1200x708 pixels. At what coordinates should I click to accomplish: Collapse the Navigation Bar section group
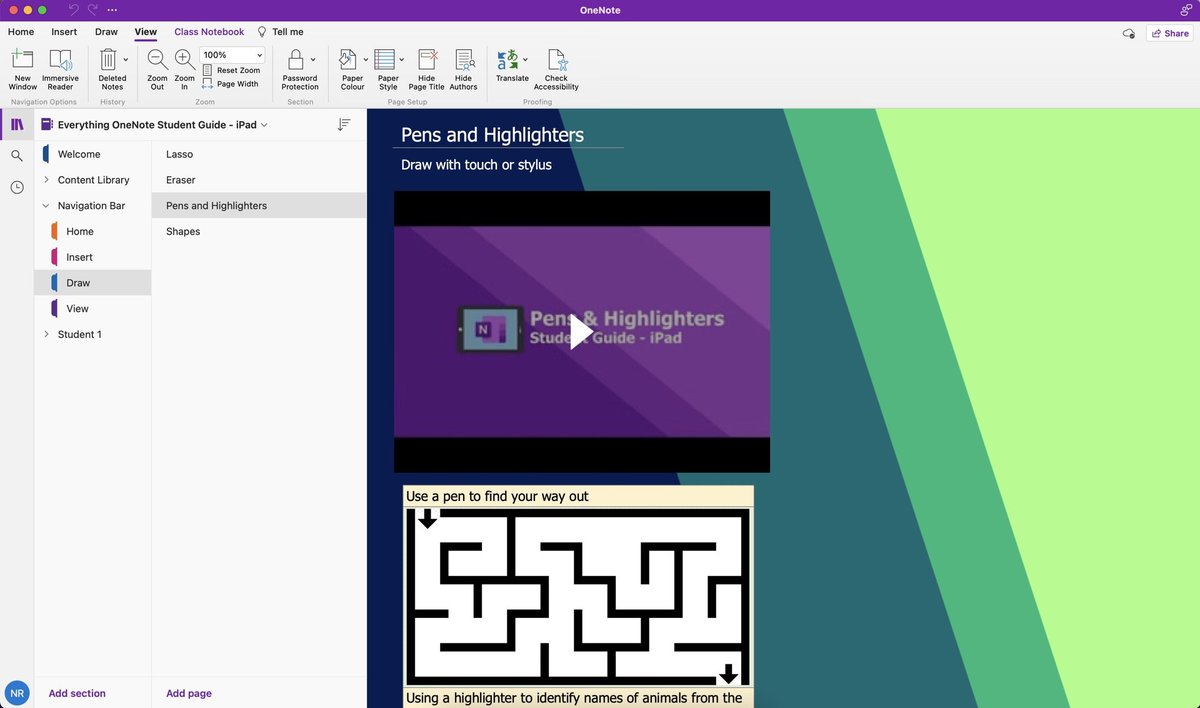click(x=46, y=206)
